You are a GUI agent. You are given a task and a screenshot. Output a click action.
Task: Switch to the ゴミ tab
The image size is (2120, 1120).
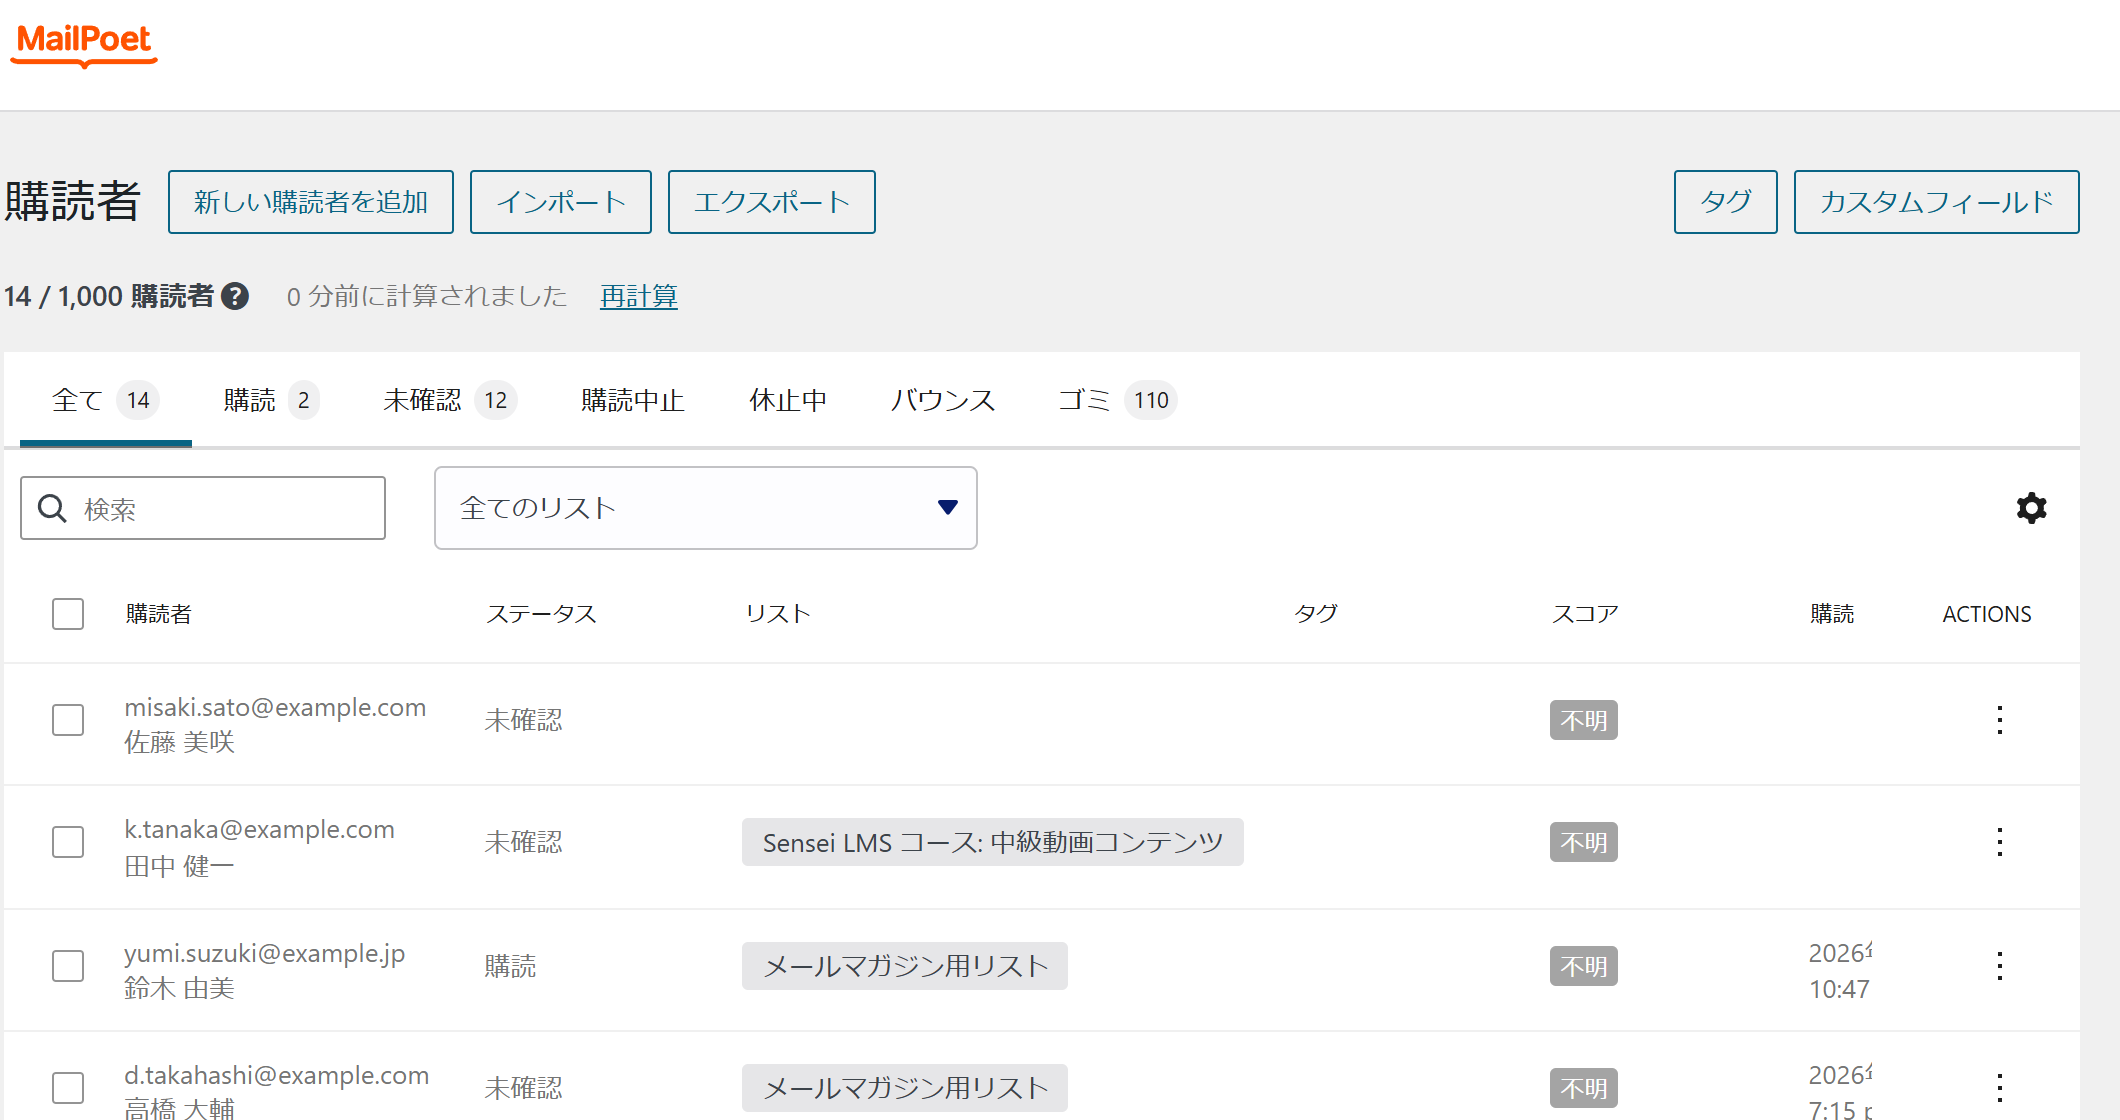1117,400
